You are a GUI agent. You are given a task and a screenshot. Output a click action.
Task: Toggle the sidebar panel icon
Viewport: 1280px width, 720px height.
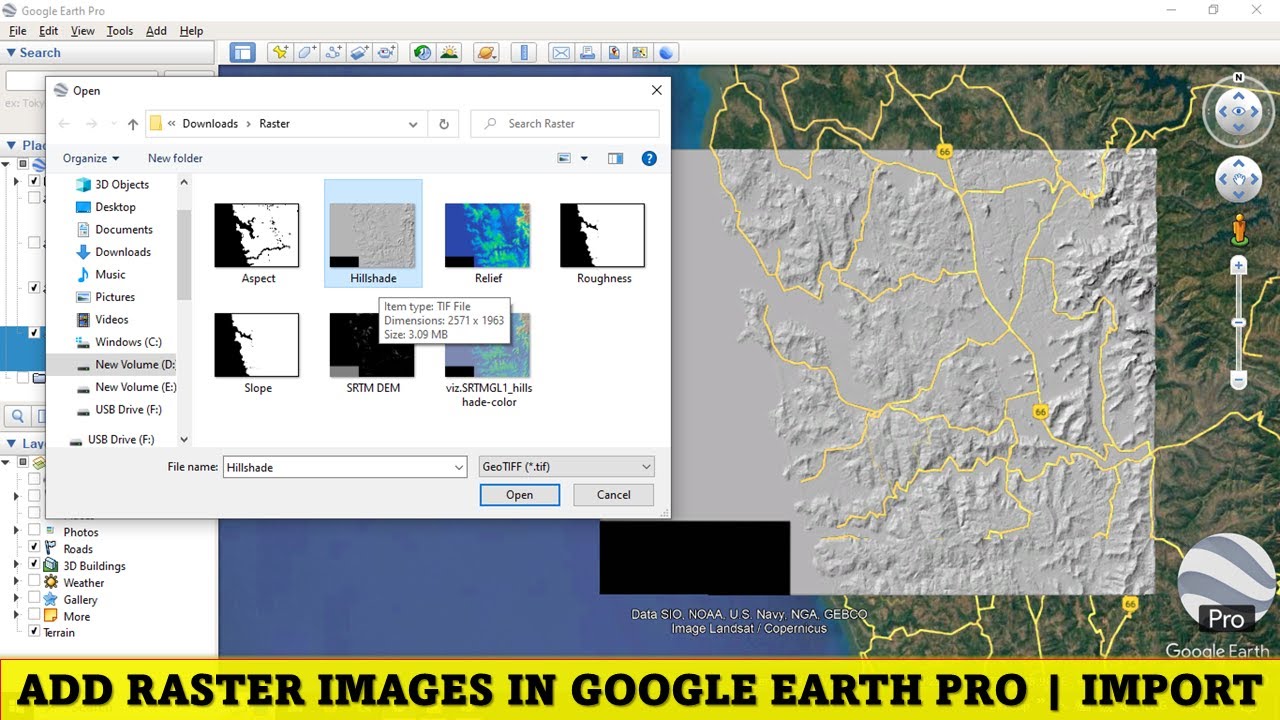(x=243, y=53)
